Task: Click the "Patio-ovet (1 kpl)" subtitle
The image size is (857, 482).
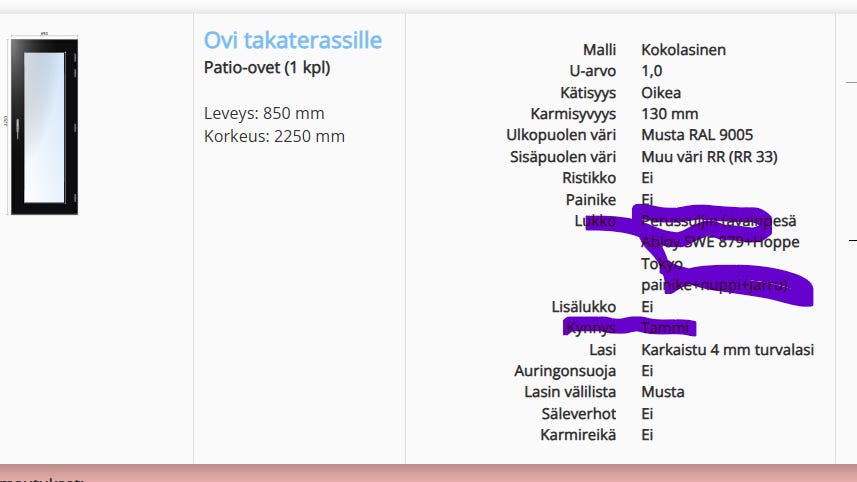Action: tap(267, 68)
